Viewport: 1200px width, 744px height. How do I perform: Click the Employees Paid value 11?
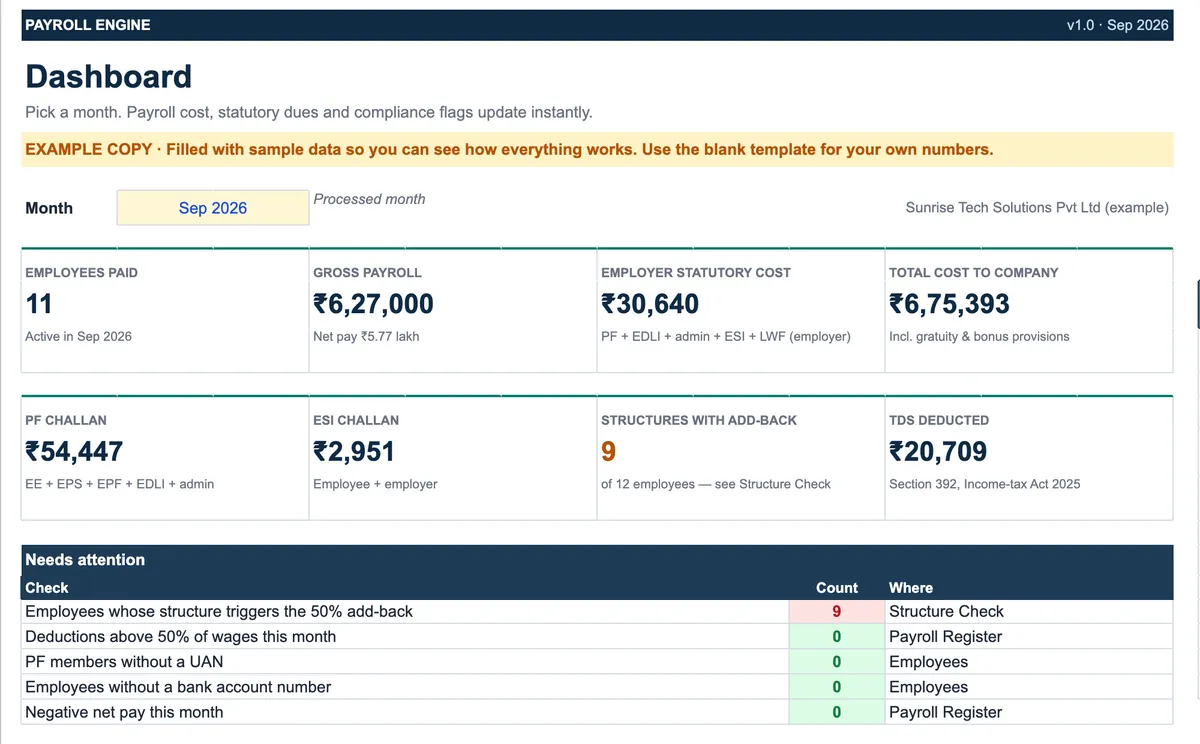pos(39,304)
